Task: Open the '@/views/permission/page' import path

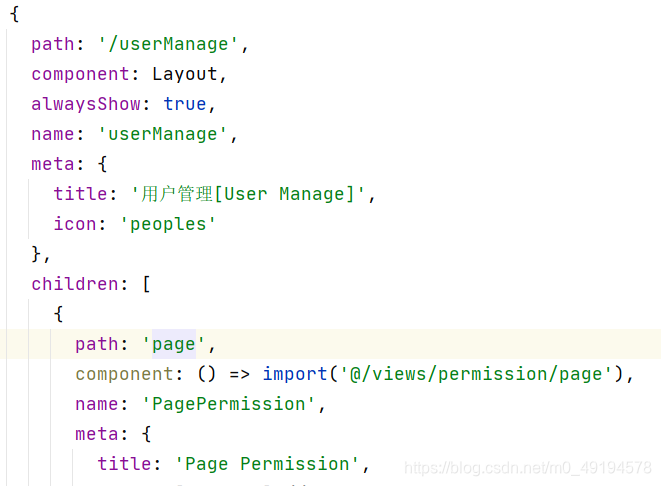Action: 476,374
